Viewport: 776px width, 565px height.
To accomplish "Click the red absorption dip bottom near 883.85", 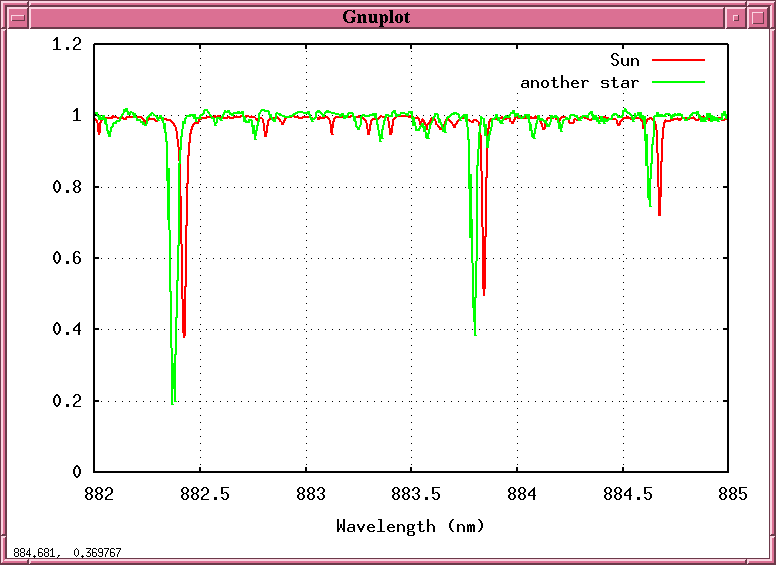I will (x=484, y=292).
